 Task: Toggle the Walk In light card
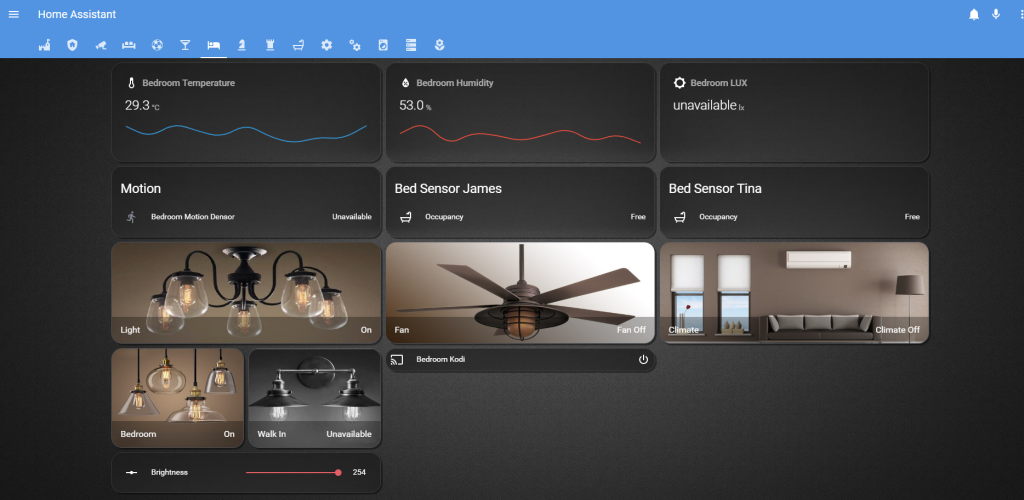315,398
